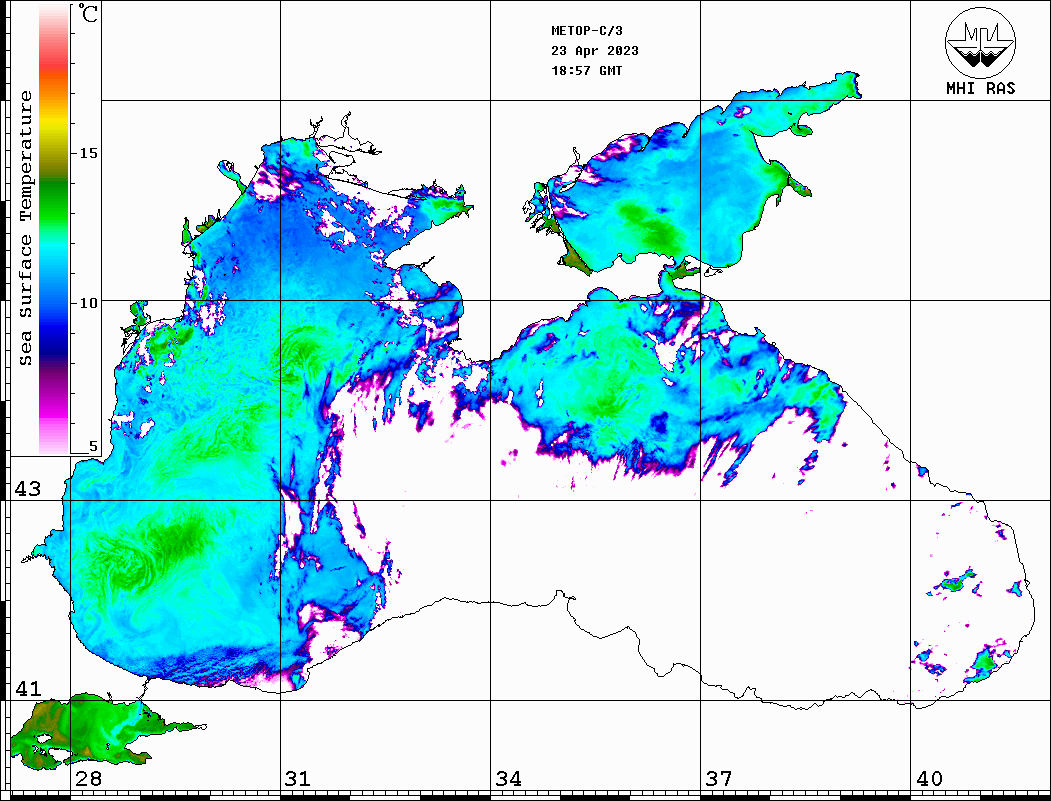Click the MHI RAS text label

click(x=980, y=88)
